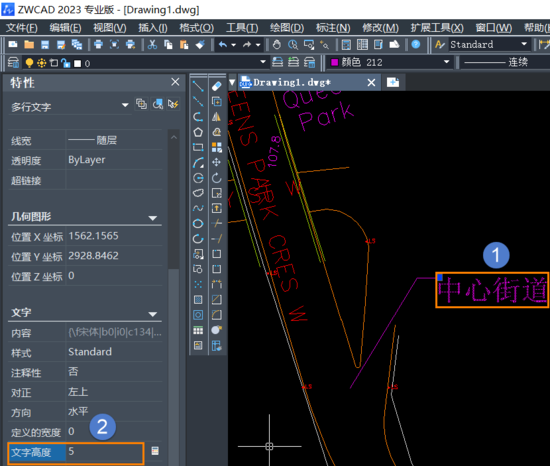The image size is (550, 466).
Task: Click the Match Properties brush icon
Action: point(200,45)
